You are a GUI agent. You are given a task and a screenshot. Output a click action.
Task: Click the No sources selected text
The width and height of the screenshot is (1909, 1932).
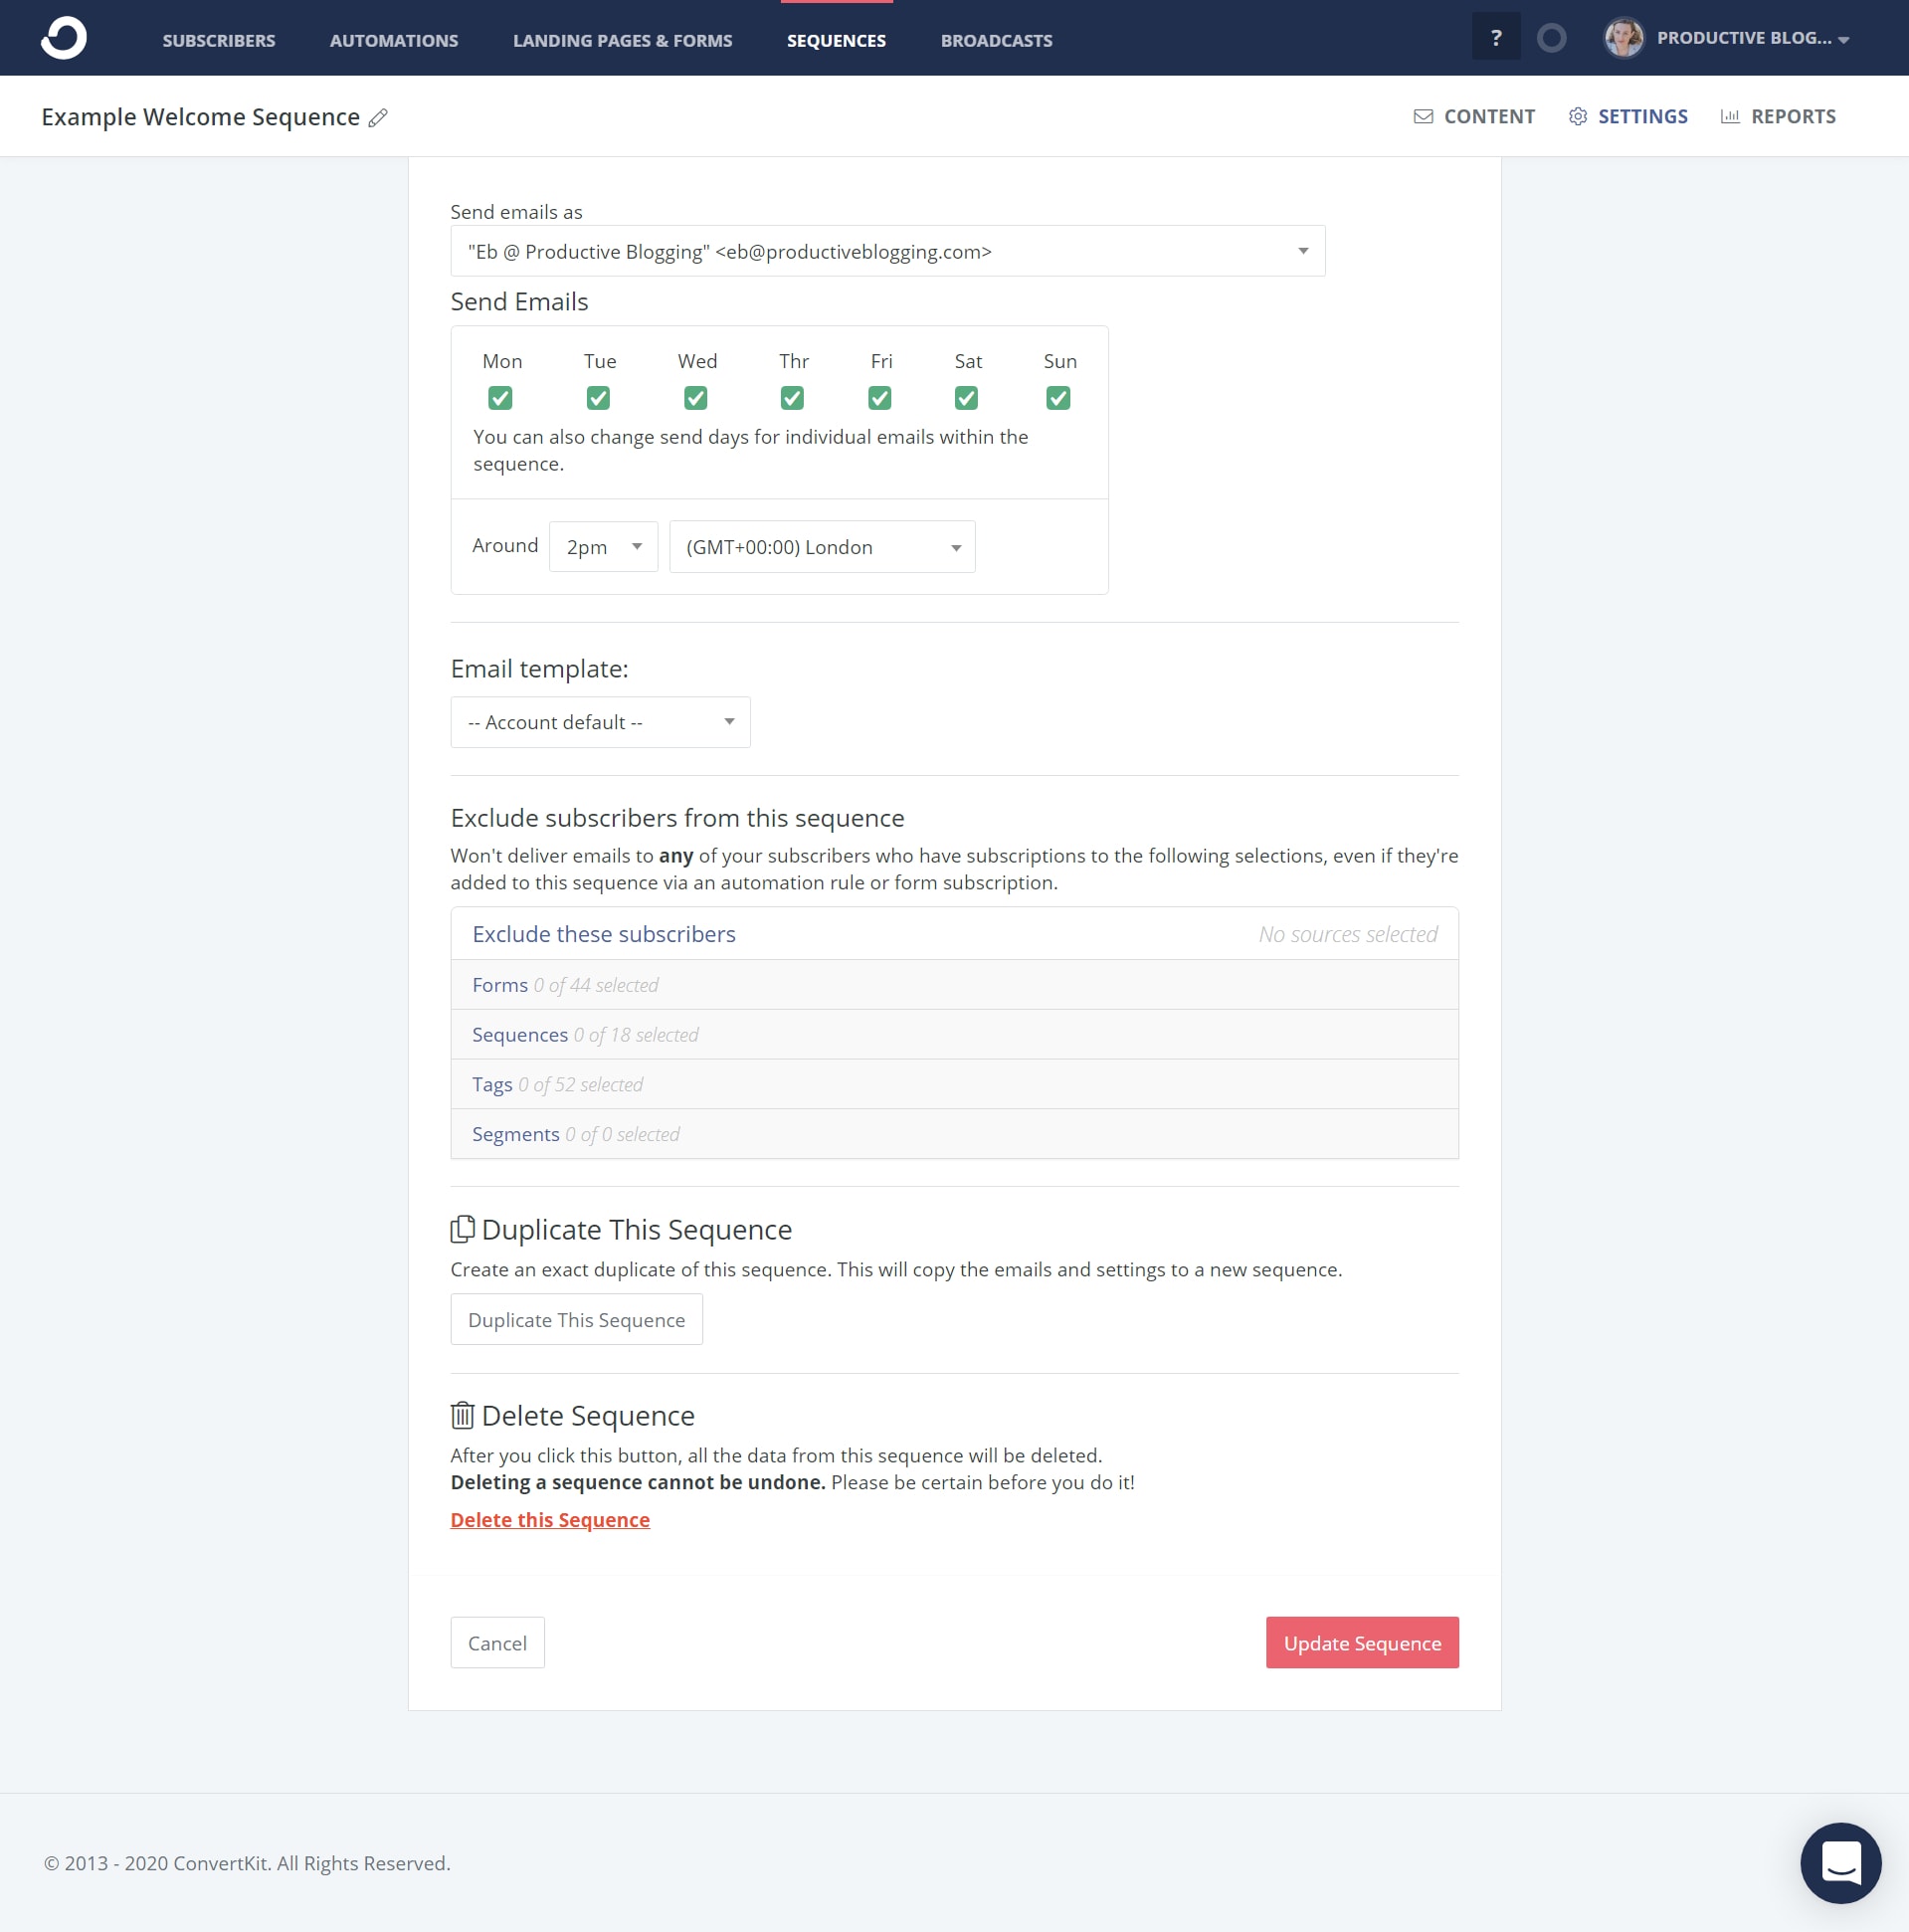[1347, 934]
